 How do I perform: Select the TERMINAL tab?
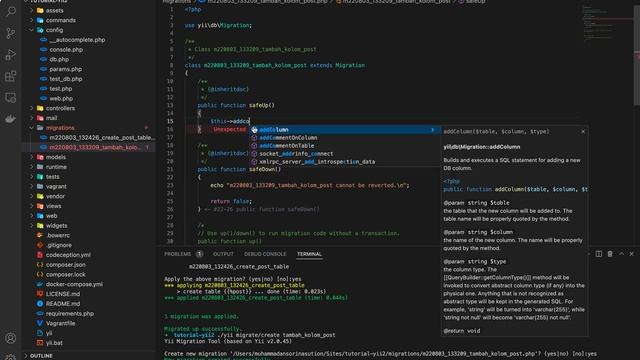click(x=309, y=254)
